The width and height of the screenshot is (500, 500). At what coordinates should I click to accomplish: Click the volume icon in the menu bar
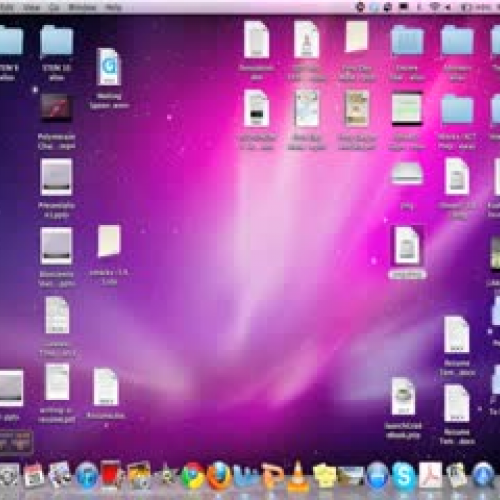point(448,7)
